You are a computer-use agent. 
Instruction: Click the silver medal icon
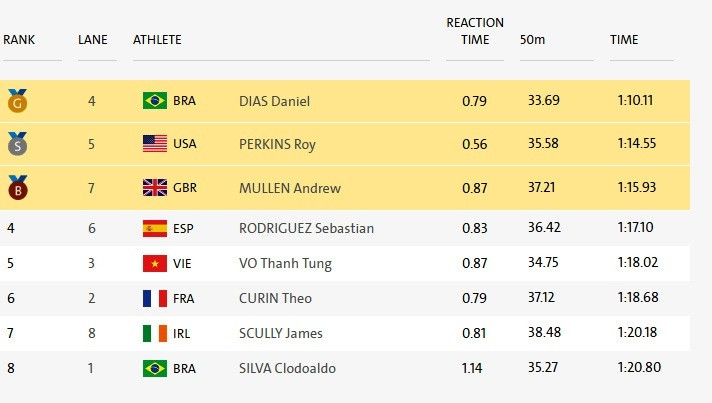pyautogui.click(x=17, y=144)
